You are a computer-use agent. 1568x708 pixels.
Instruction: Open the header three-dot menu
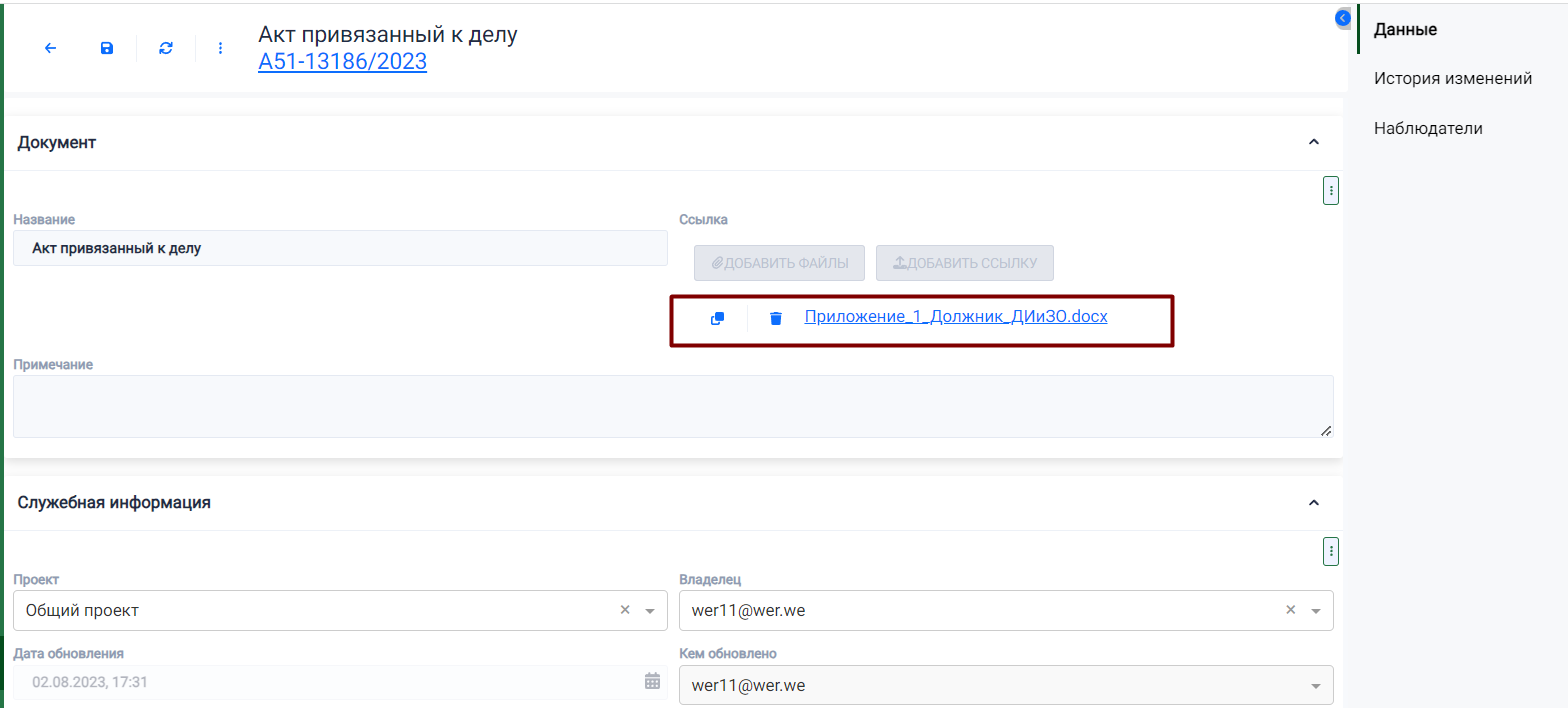coord(221,48)
